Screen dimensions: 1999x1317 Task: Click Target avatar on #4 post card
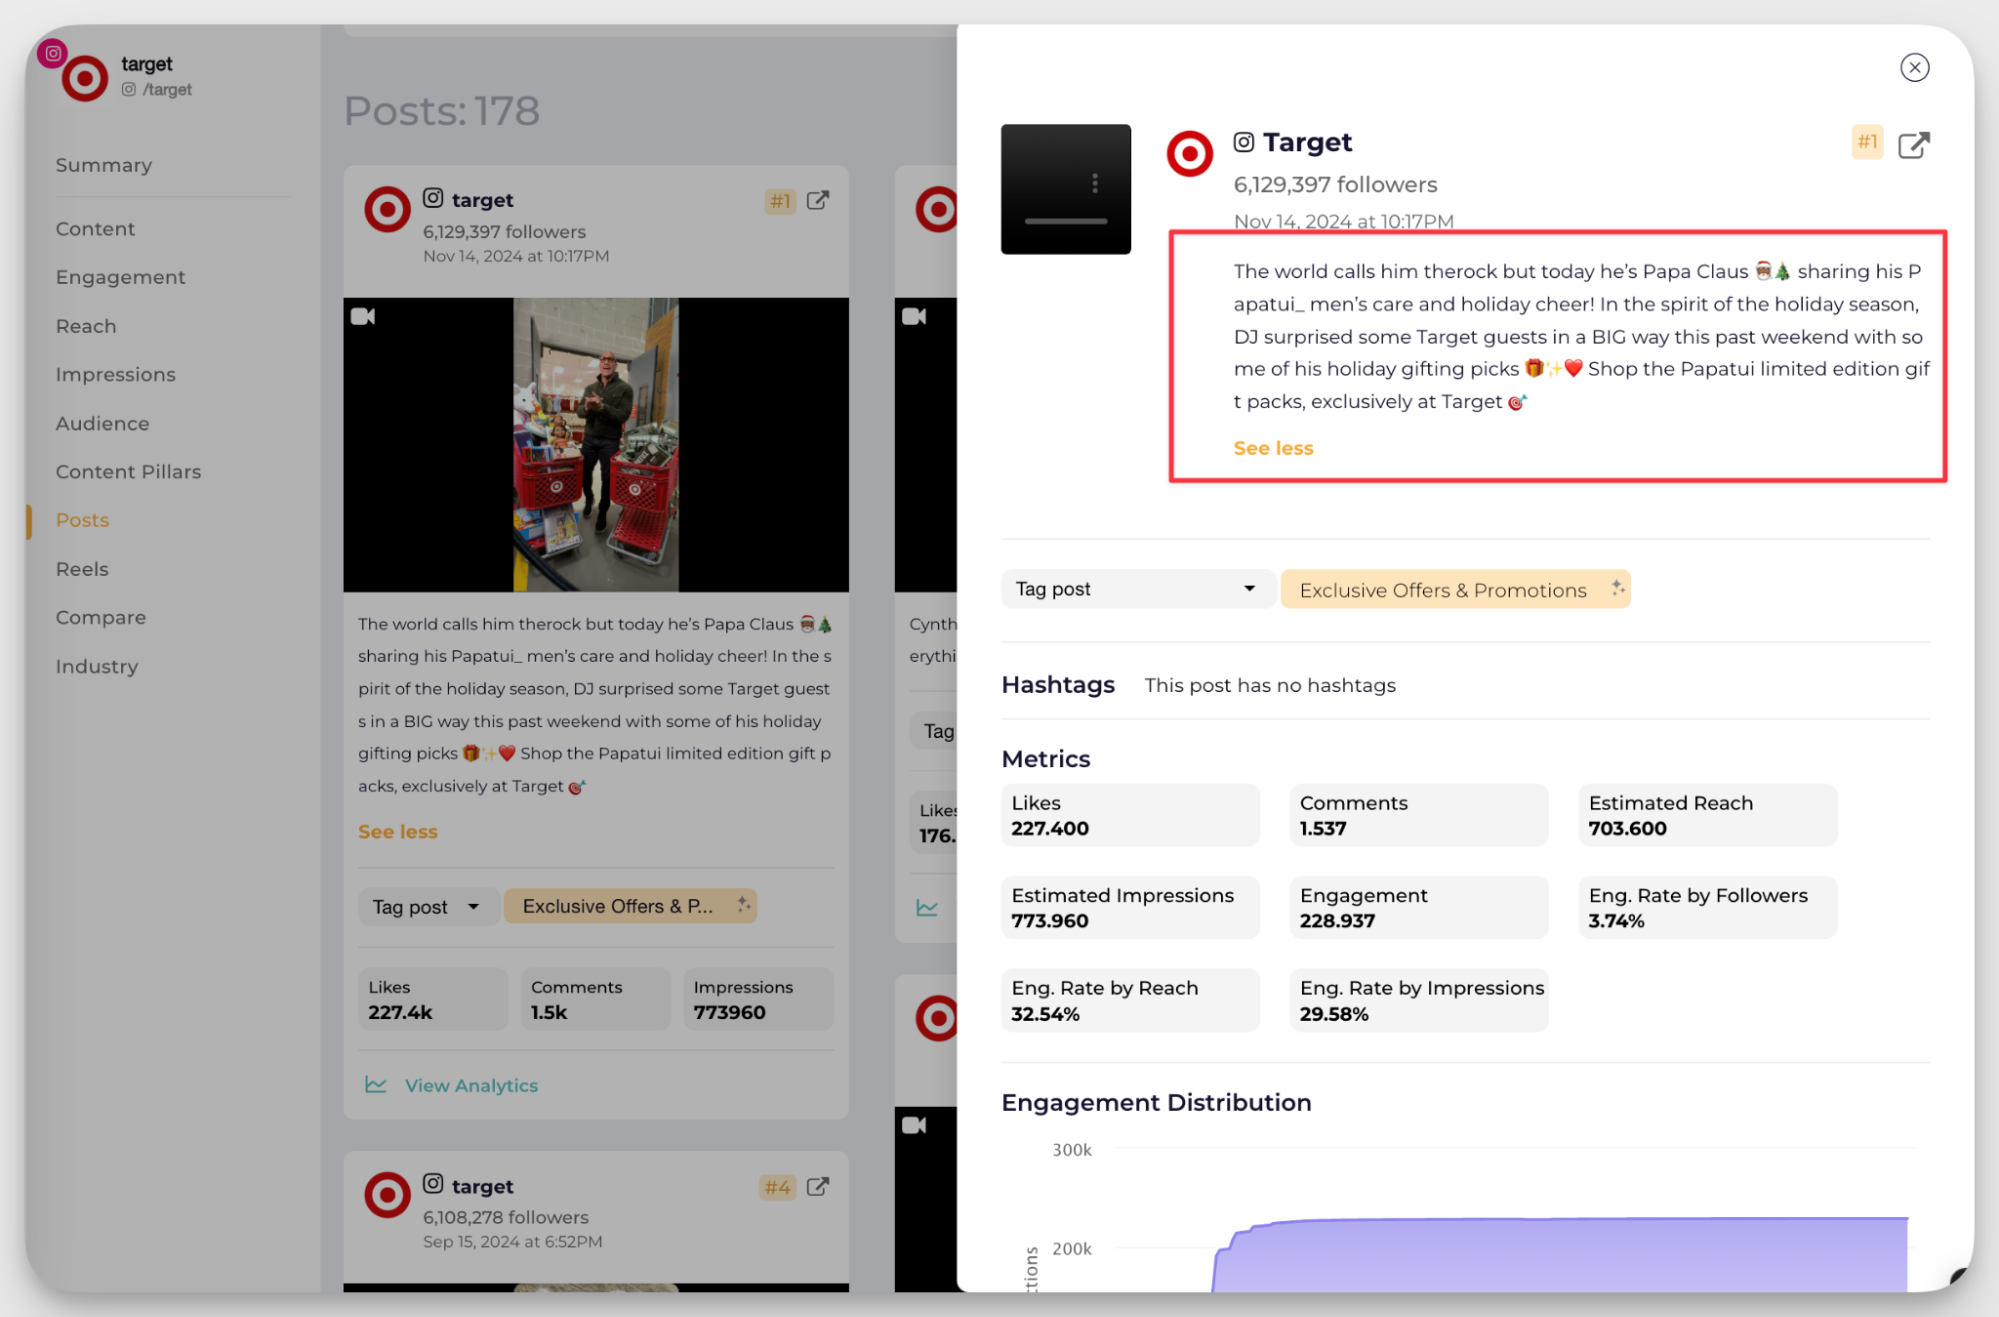[x=387, y=1195]
